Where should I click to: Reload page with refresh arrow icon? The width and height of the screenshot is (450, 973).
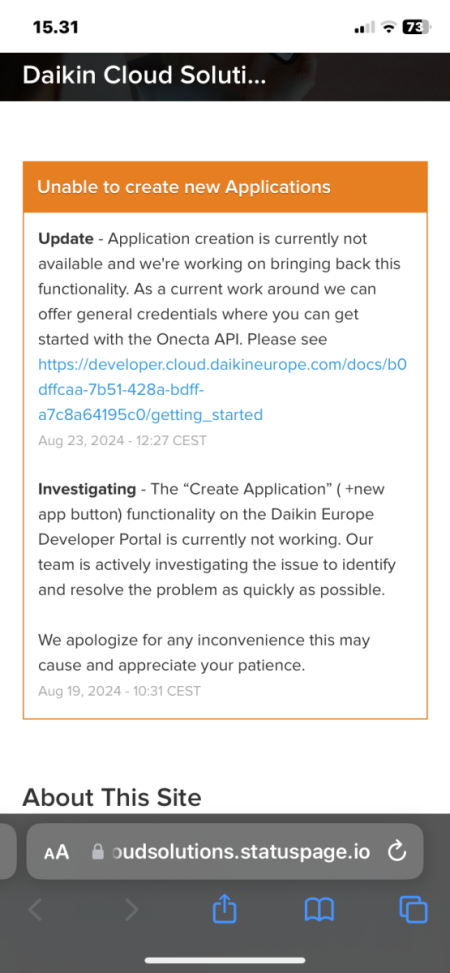[x=396, y=852]
